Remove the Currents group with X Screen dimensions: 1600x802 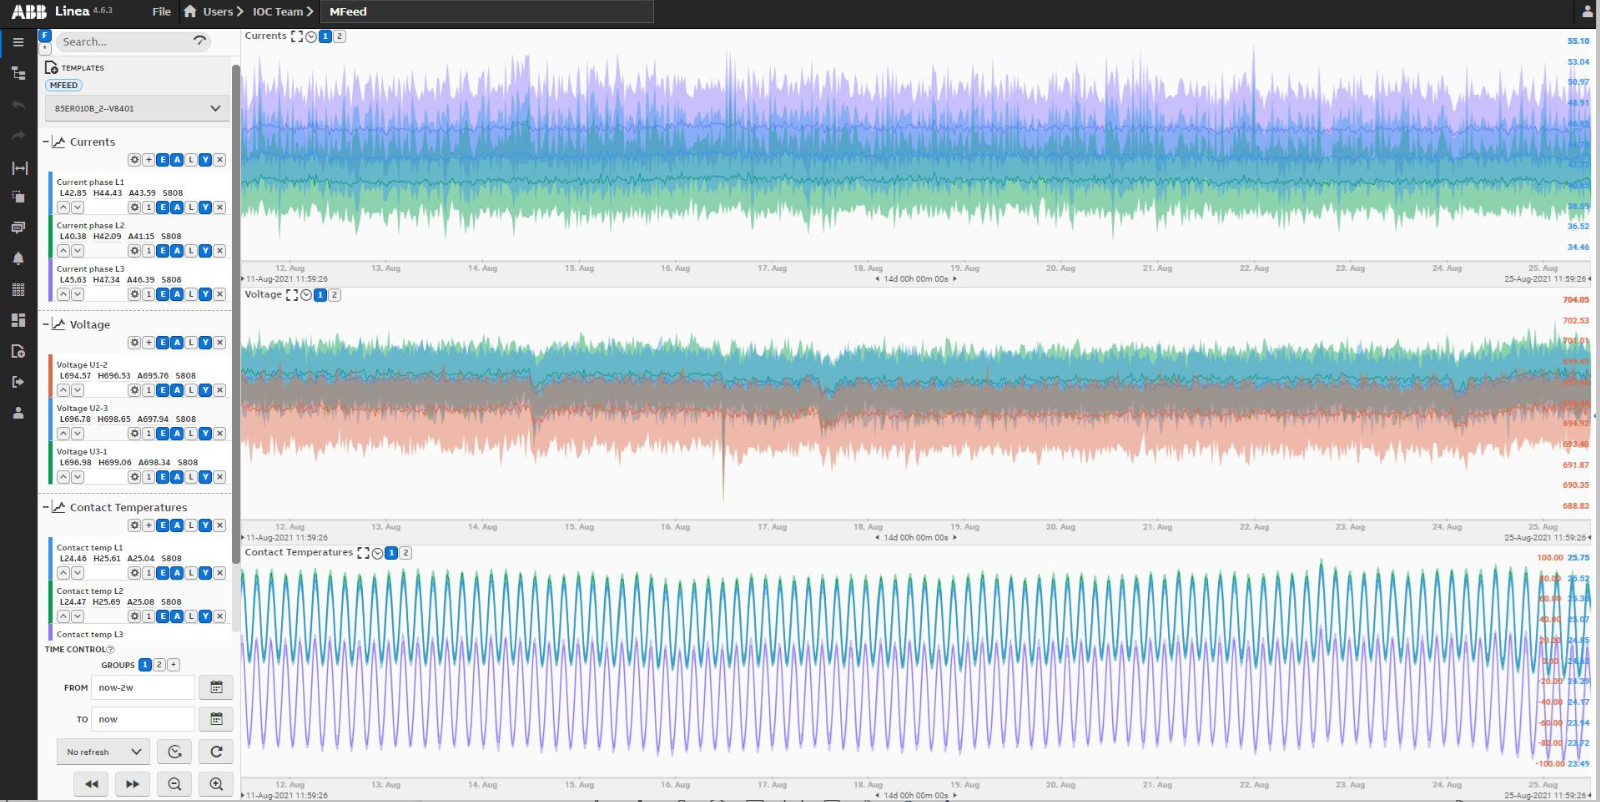coord(220,160)
